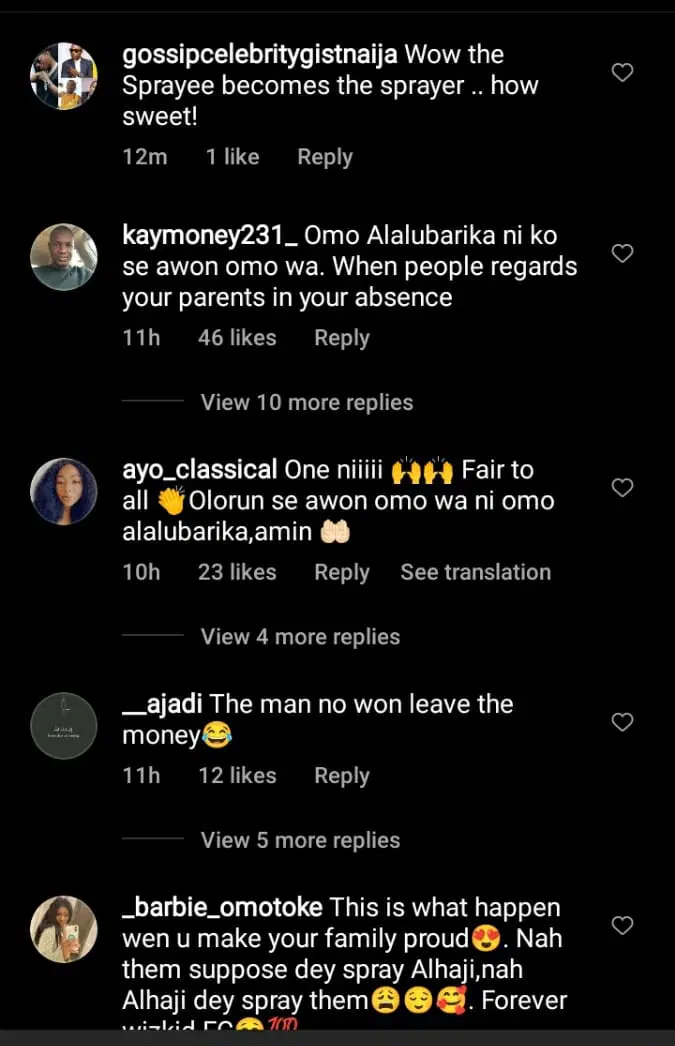Like _barbie_omotoke's comment with the heart

tap(622, 926)
